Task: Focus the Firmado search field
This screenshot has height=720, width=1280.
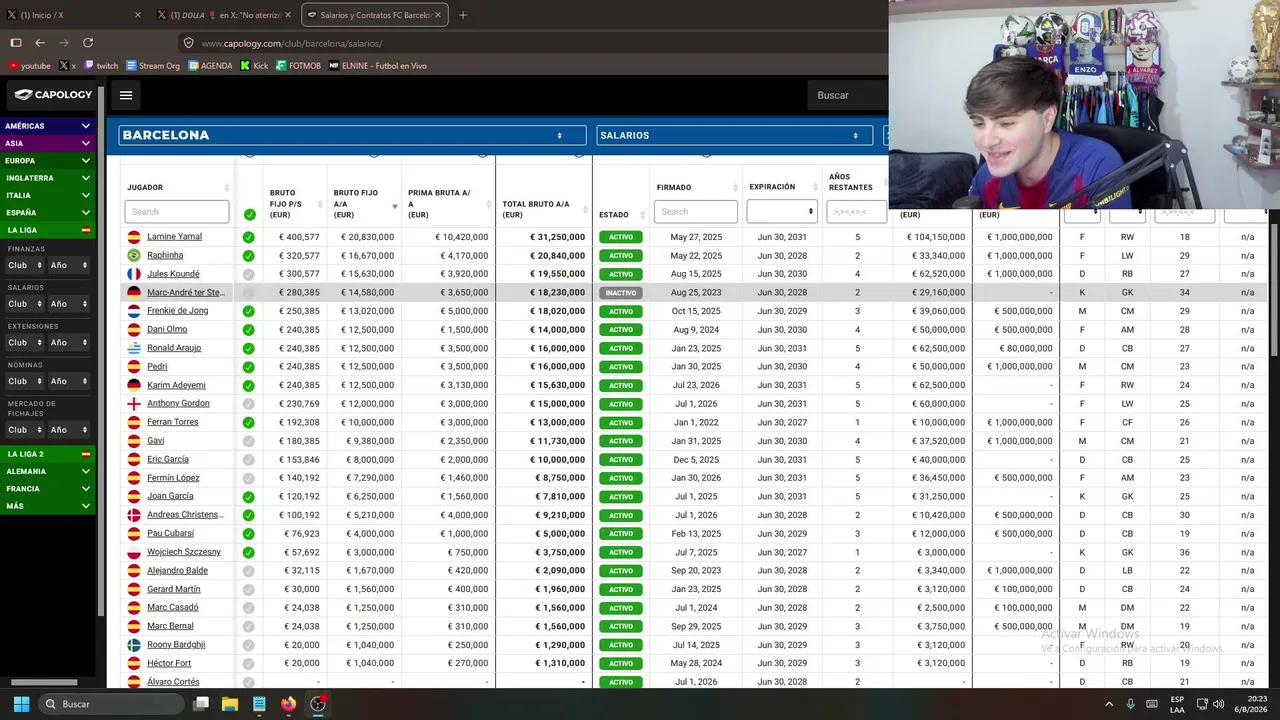Action: [696, 212]
